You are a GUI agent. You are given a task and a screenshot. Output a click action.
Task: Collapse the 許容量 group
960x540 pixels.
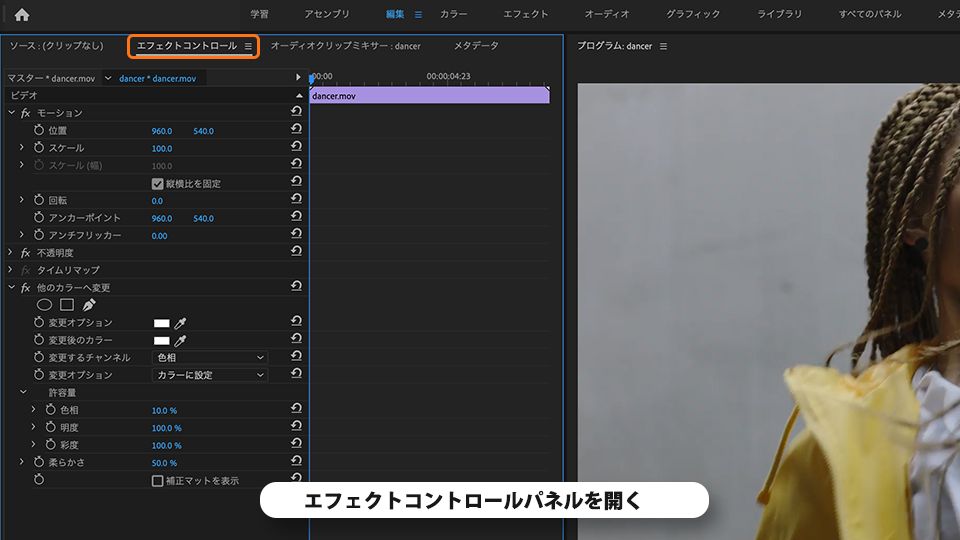(x=23, y=392)
